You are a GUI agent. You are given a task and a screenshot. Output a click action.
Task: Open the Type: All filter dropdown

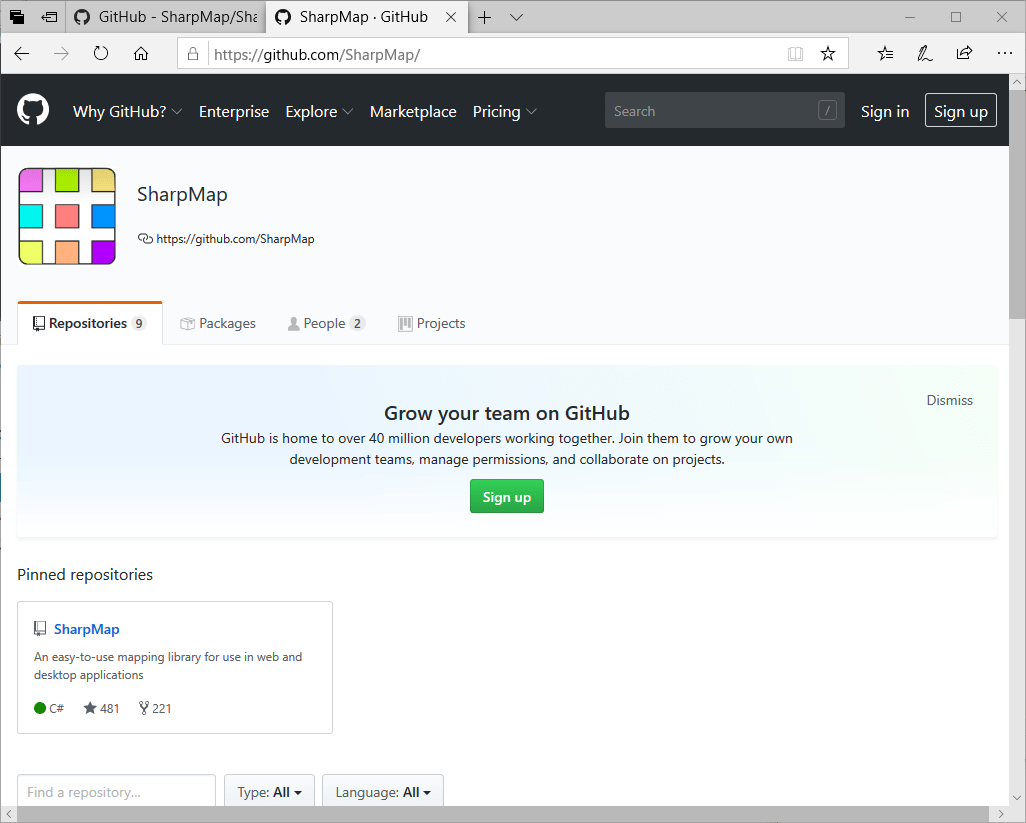pyautogui.click(x=269, y=791)
